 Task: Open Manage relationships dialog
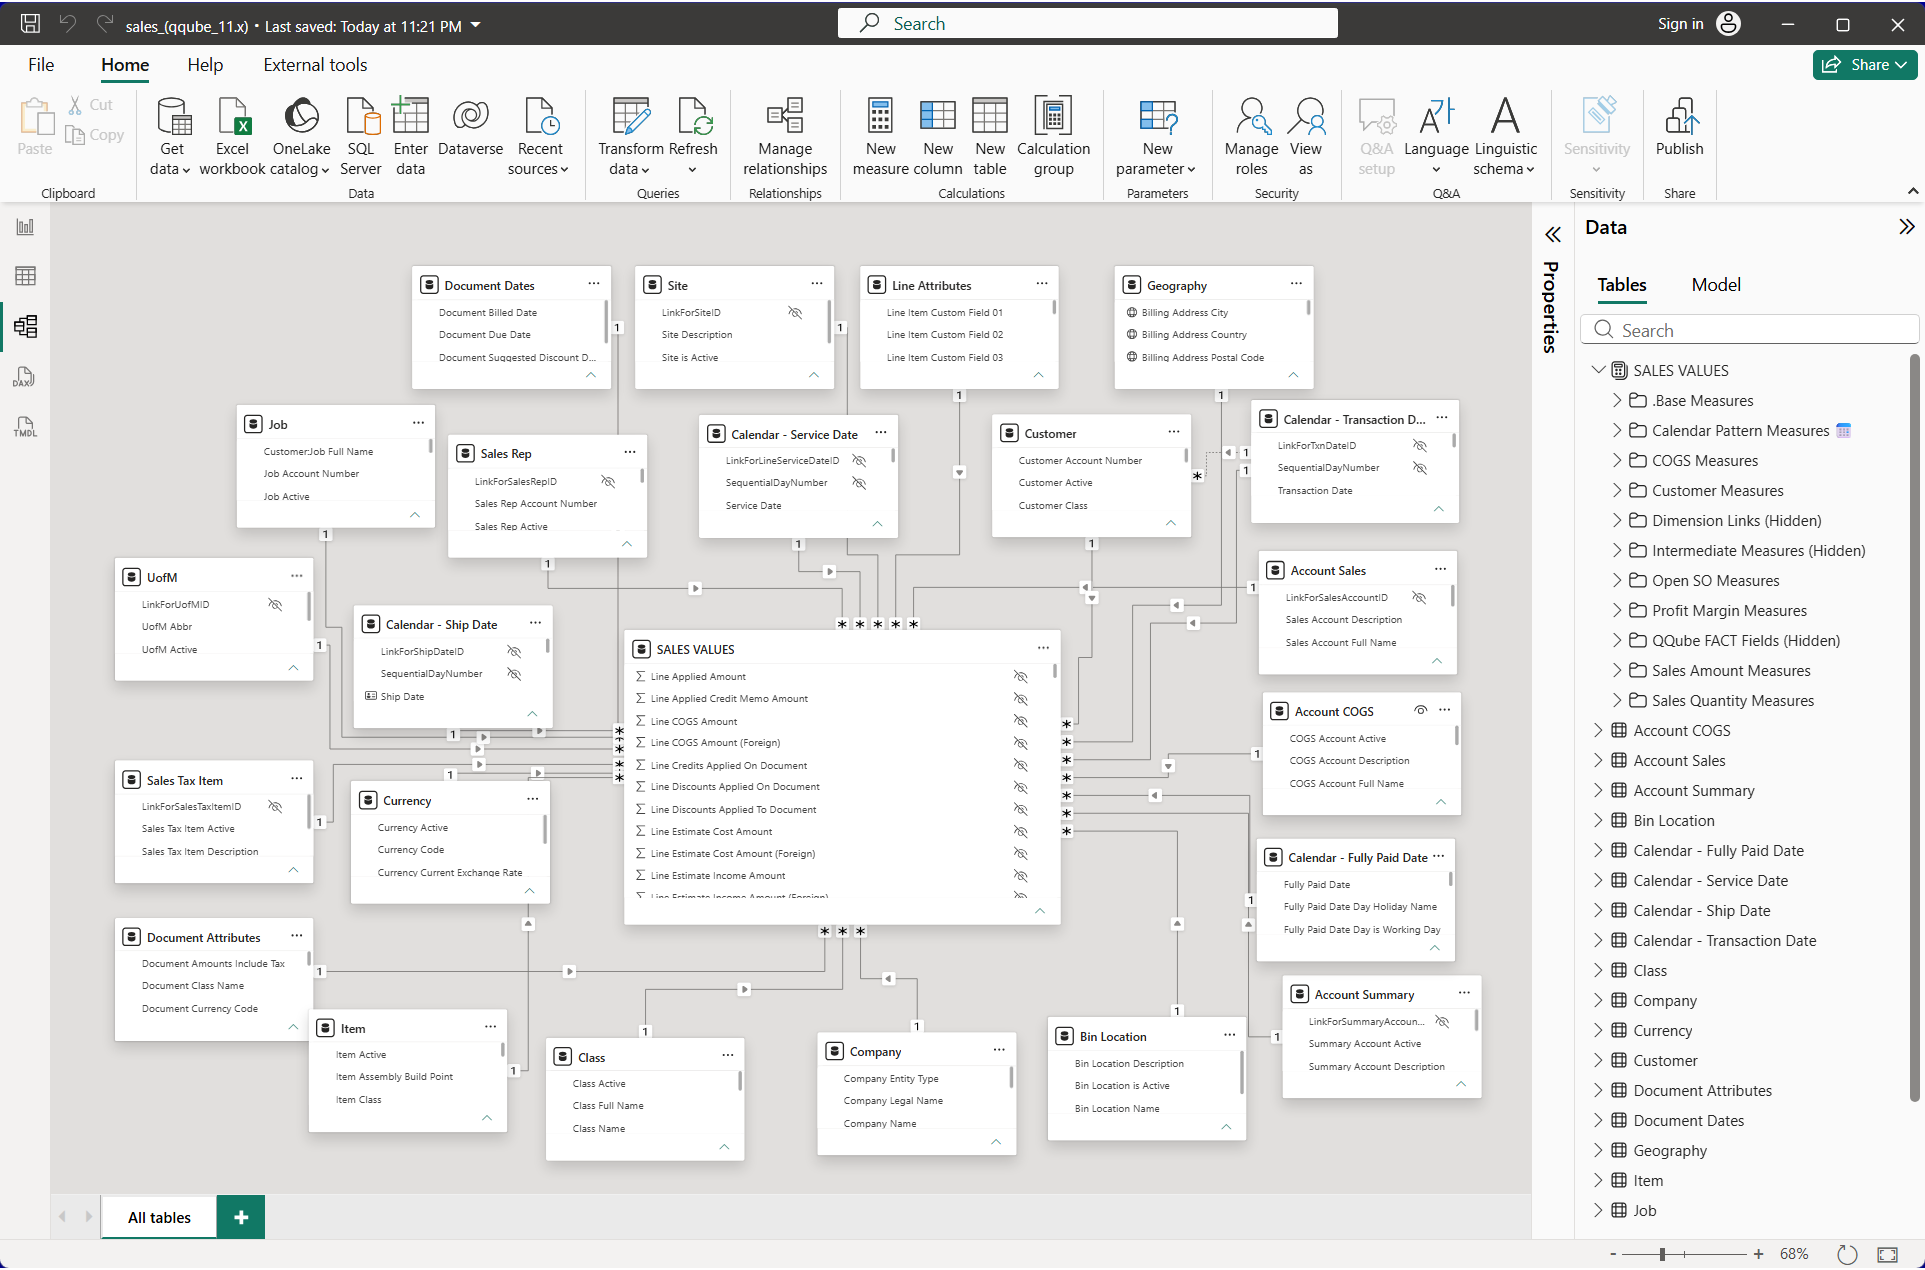[785, 137]
